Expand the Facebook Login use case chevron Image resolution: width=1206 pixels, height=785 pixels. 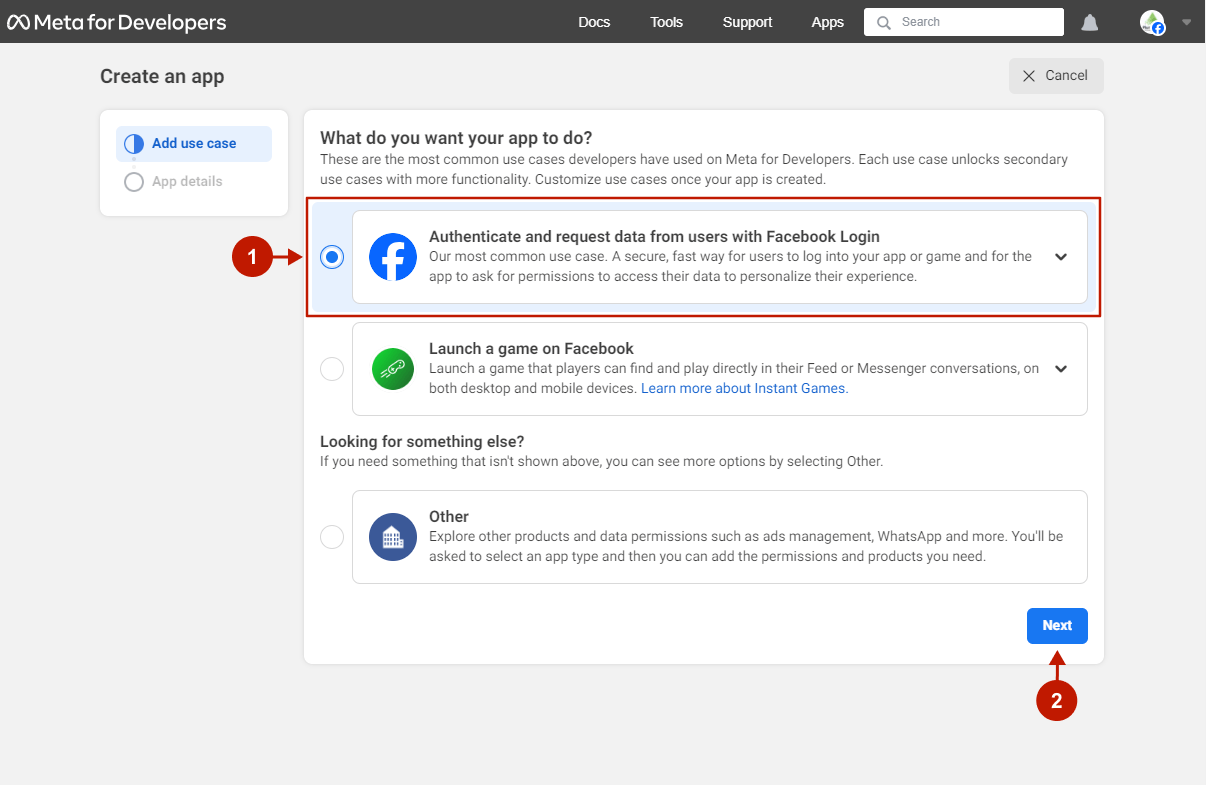[1061, 257]
